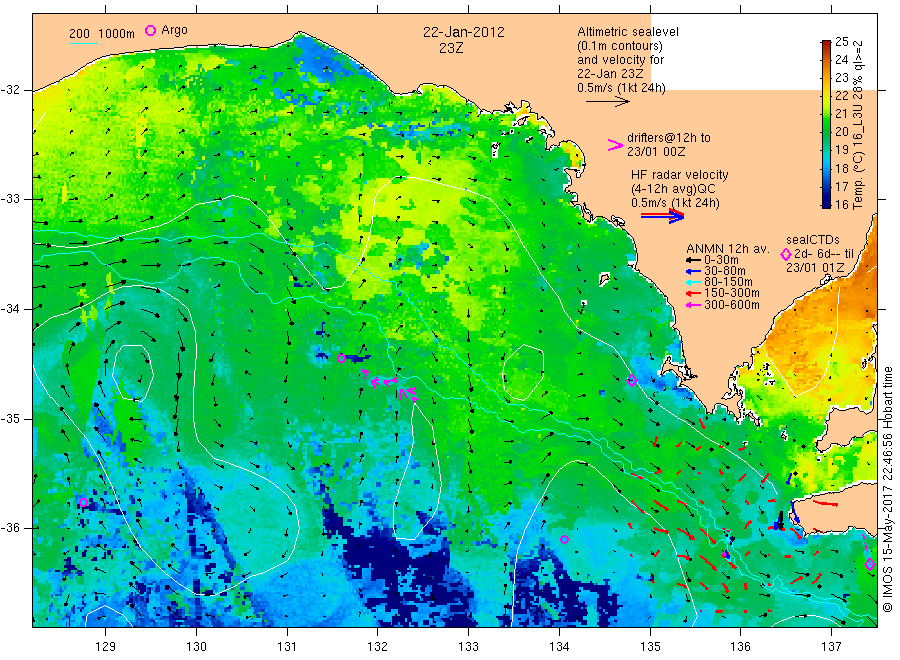Click the colorbar '25' temperature label

click(841, 41)
